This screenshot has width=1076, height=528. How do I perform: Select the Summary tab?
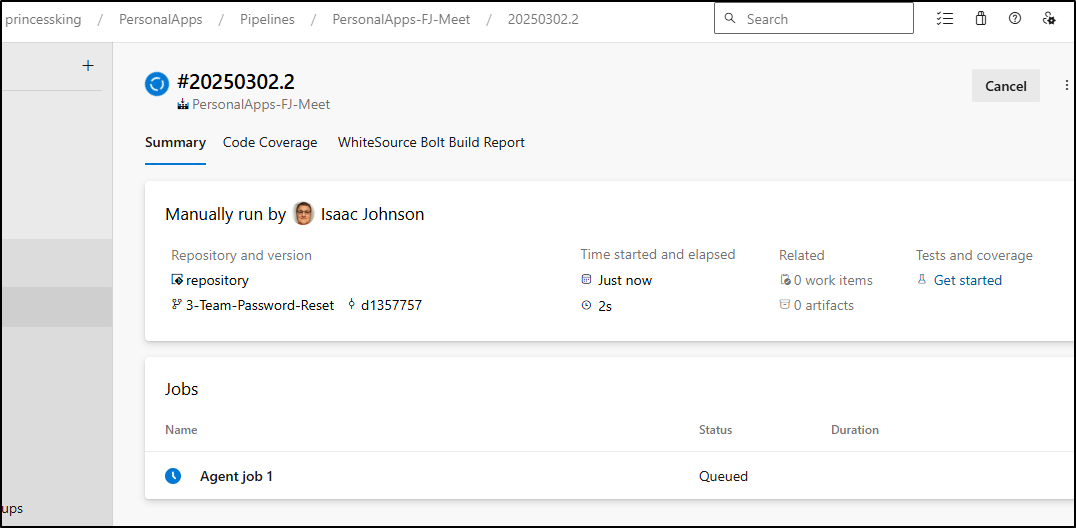(x=175, y=143)
